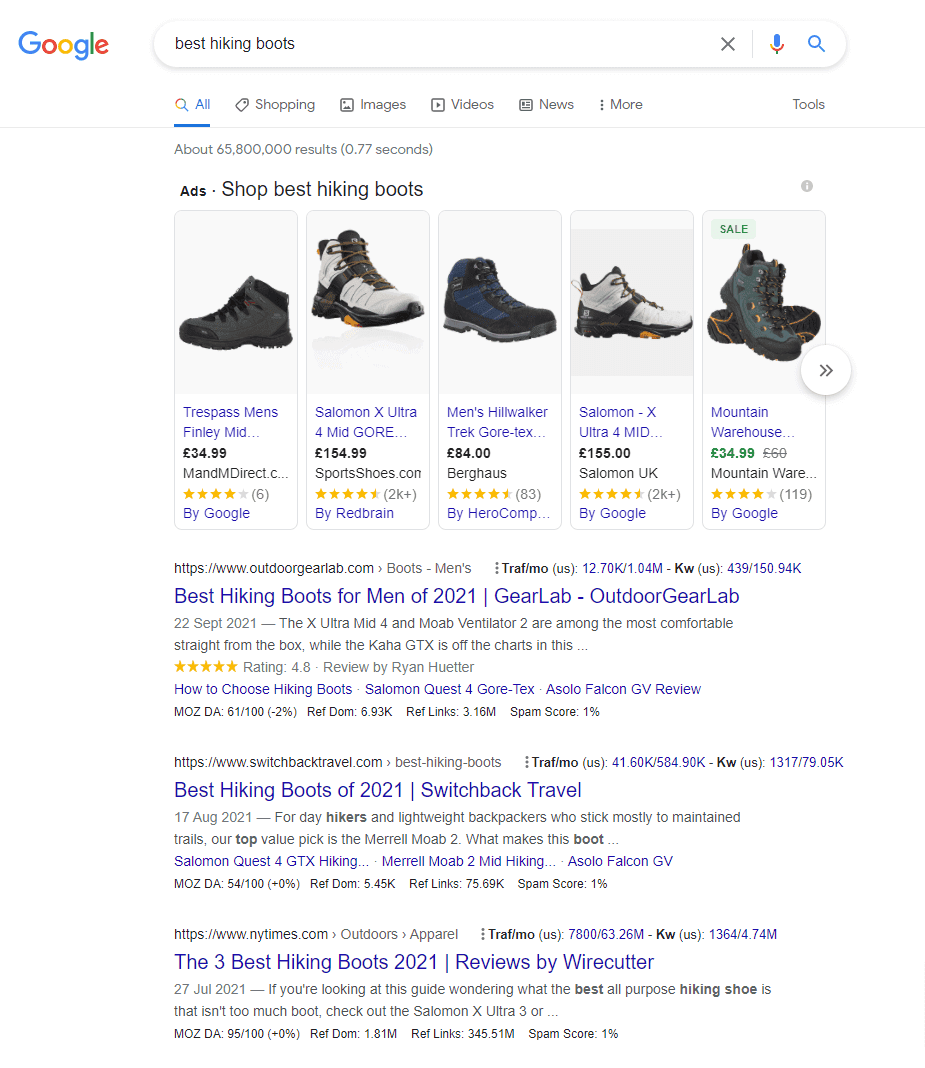Click the MandMDirect.c... seller name
925x1068 pixels.
click(x=236, y=473)
